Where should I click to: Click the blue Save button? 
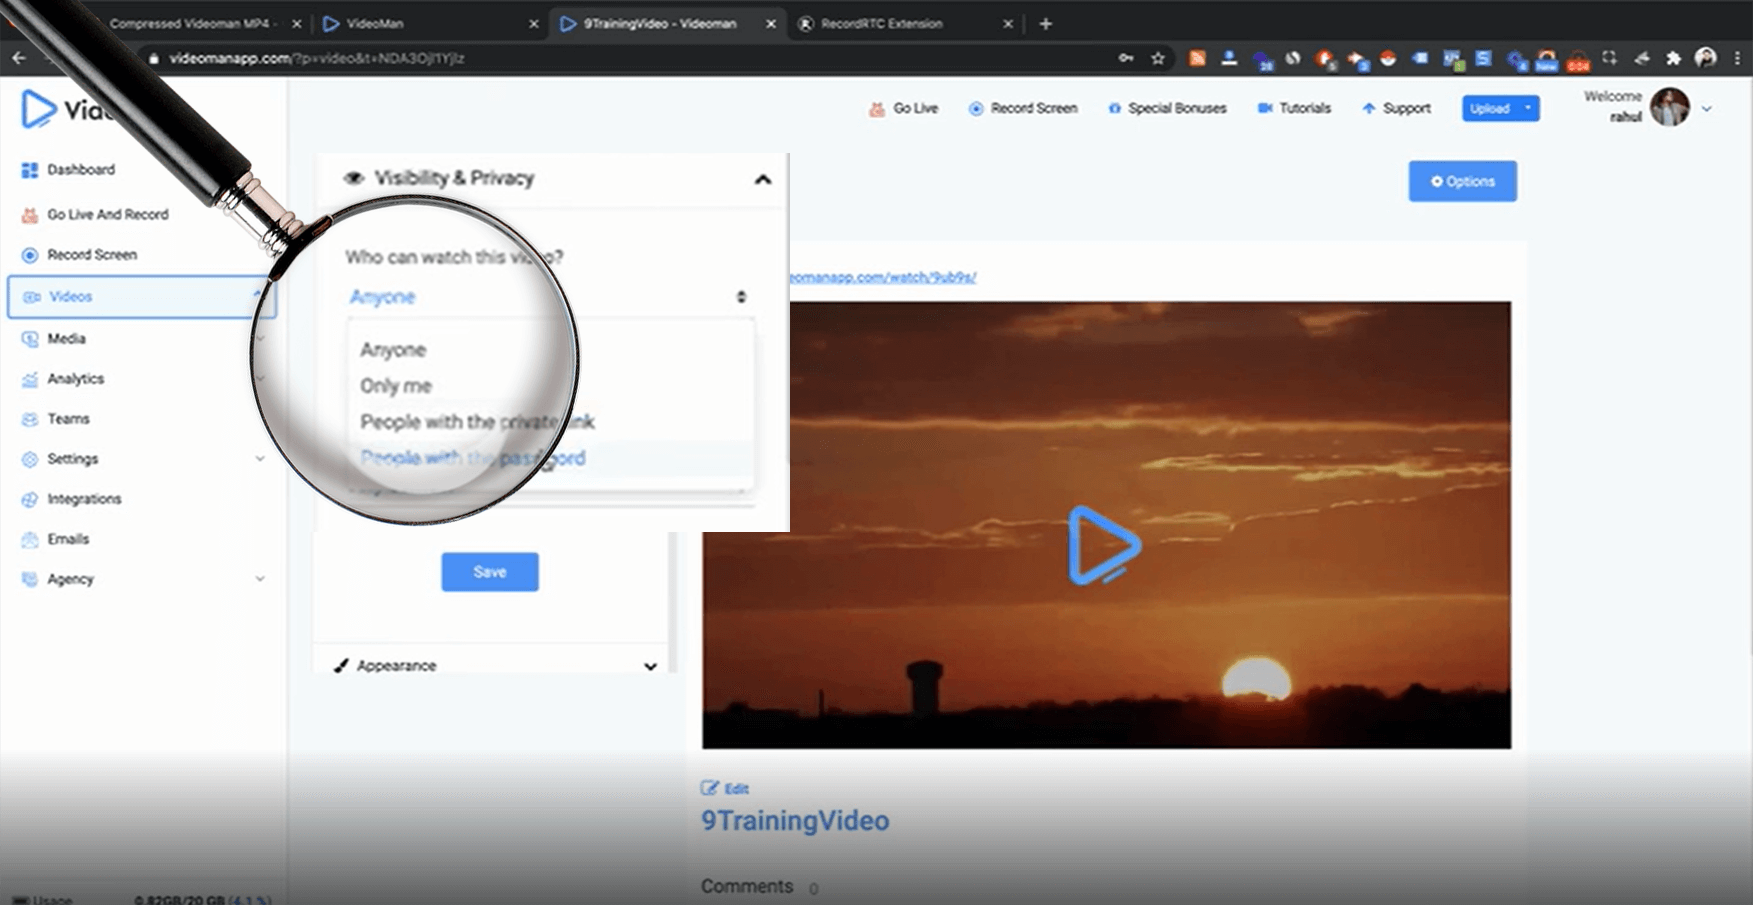point(490,572)
